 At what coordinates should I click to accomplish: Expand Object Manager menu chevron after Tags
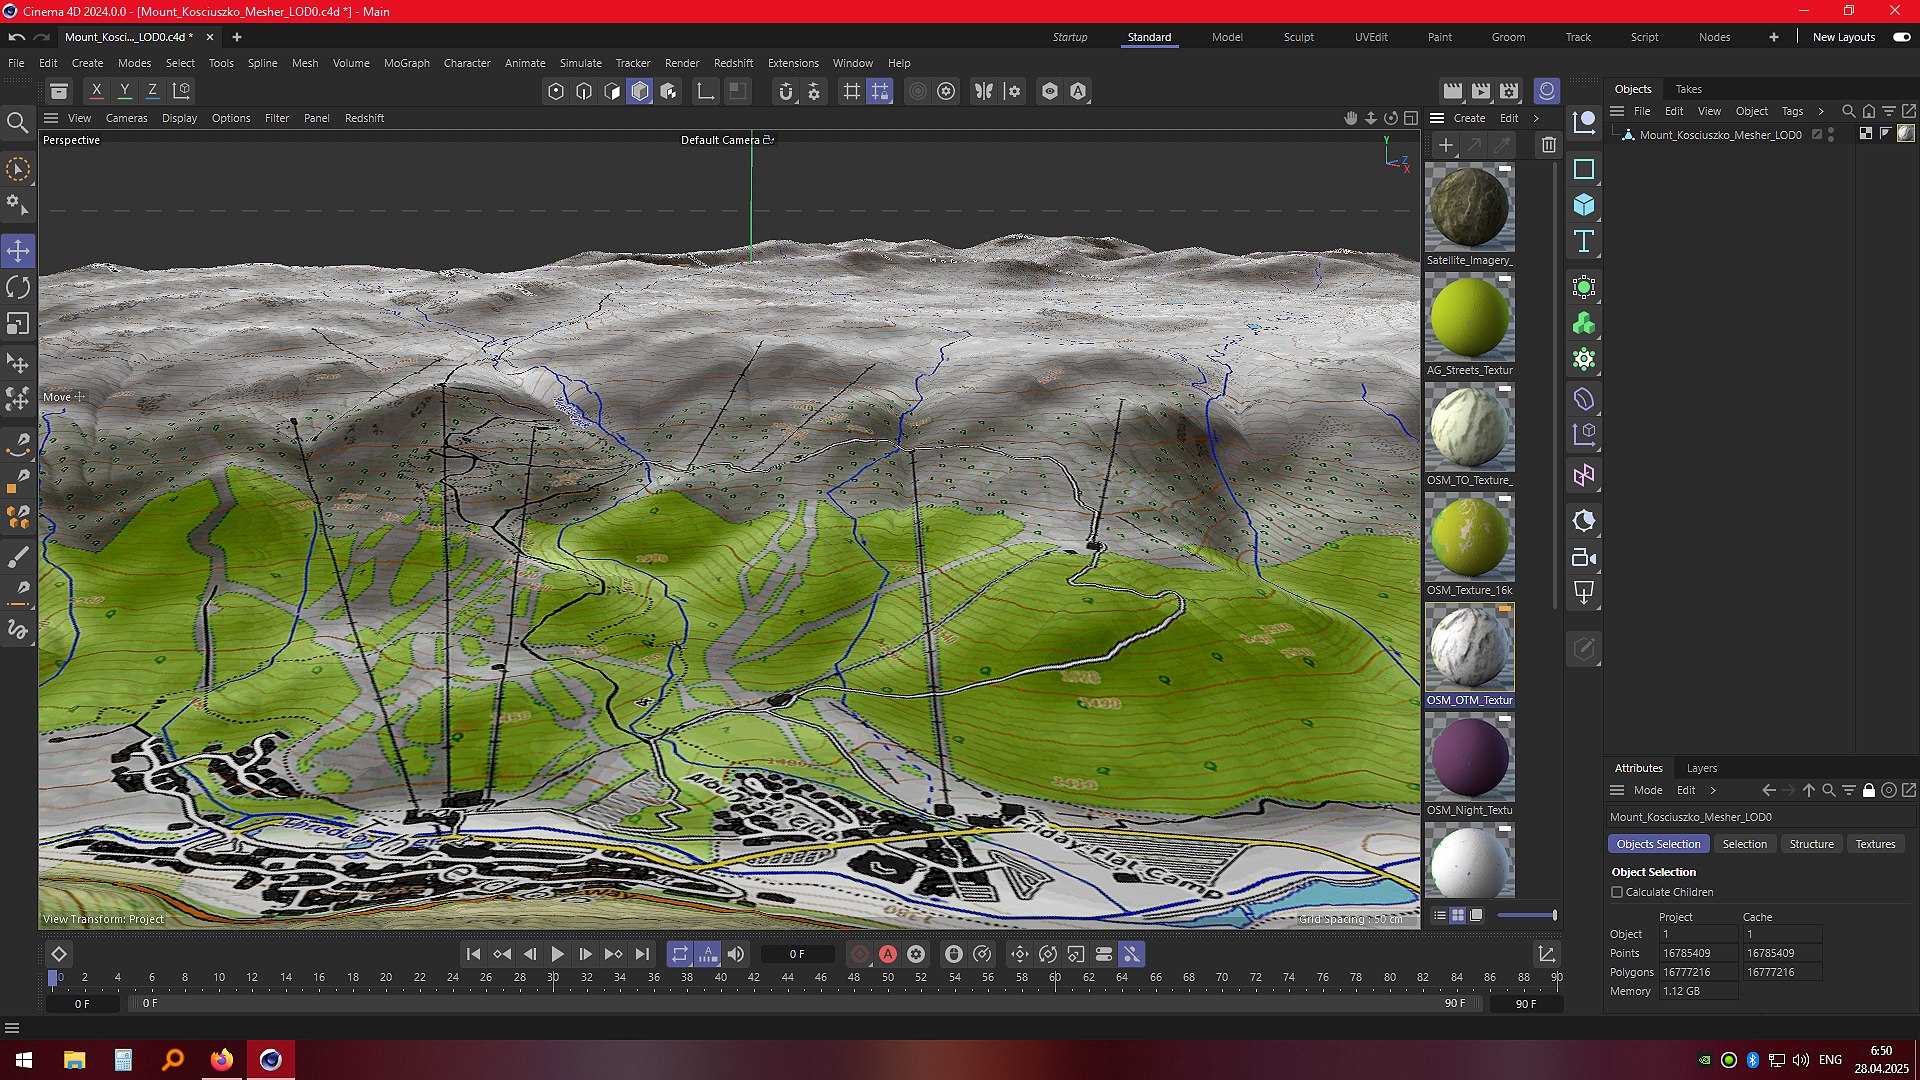coord(1821,111)
